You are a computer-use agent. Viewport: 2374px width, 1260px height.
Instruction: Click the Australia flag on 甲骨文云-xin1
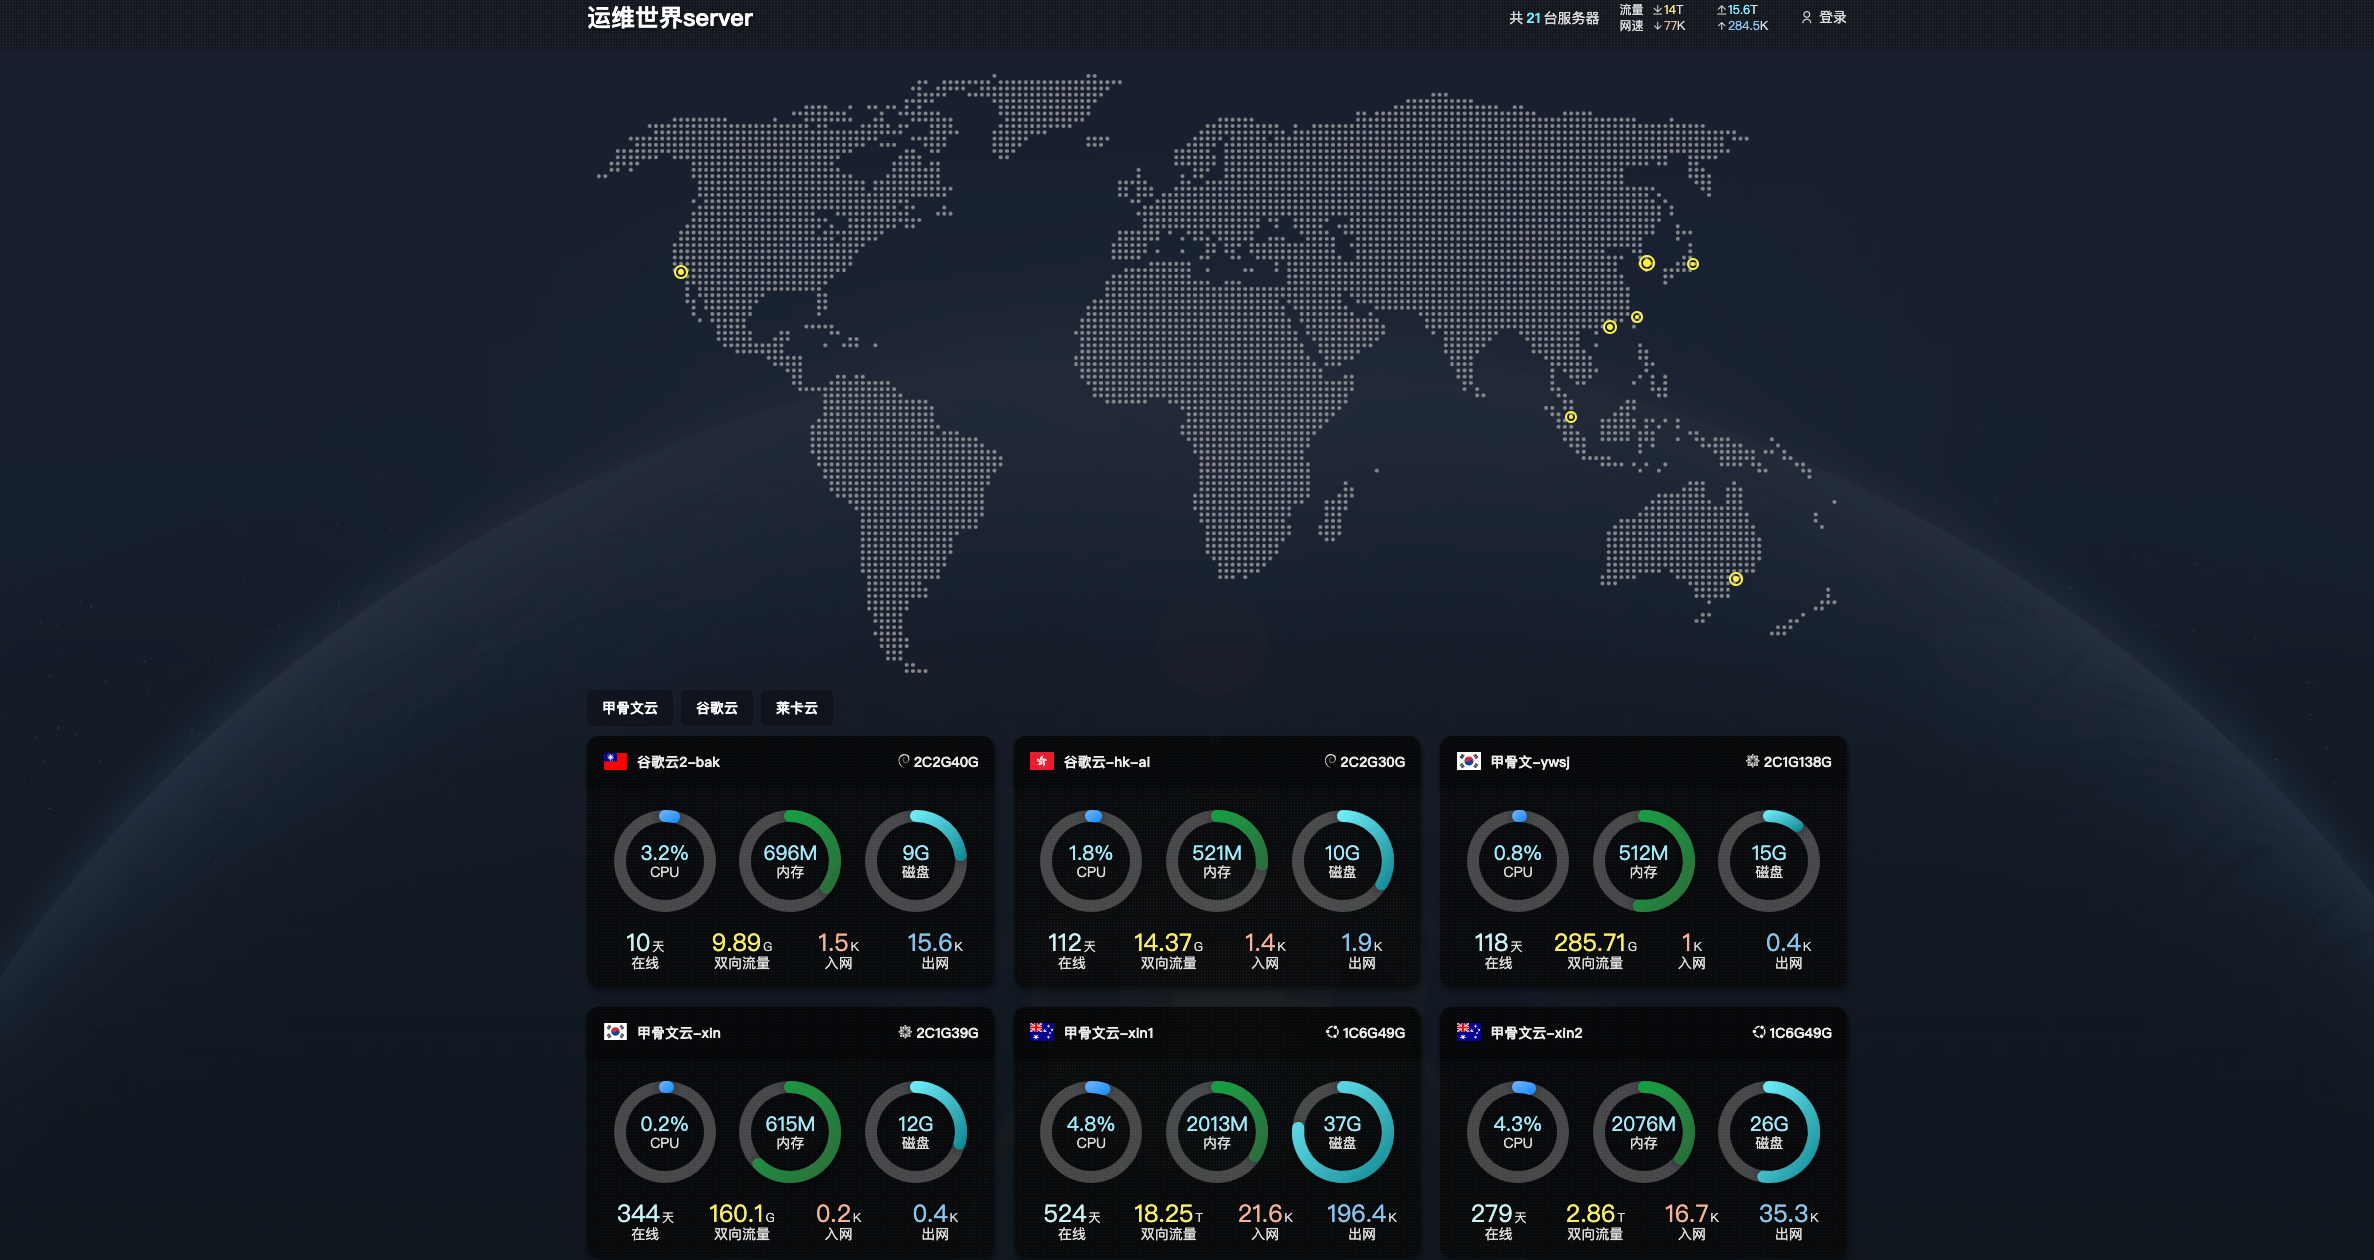coord(1041,1032)
